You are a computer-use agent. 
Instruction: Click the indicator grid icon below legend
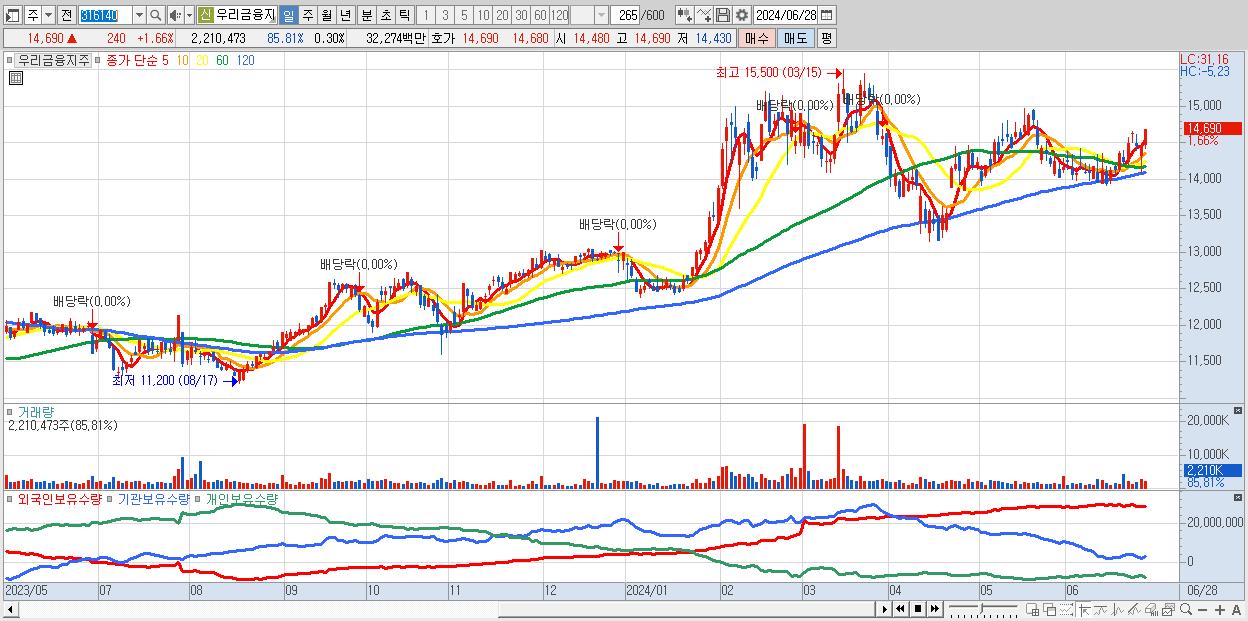(x=16, y=78)
